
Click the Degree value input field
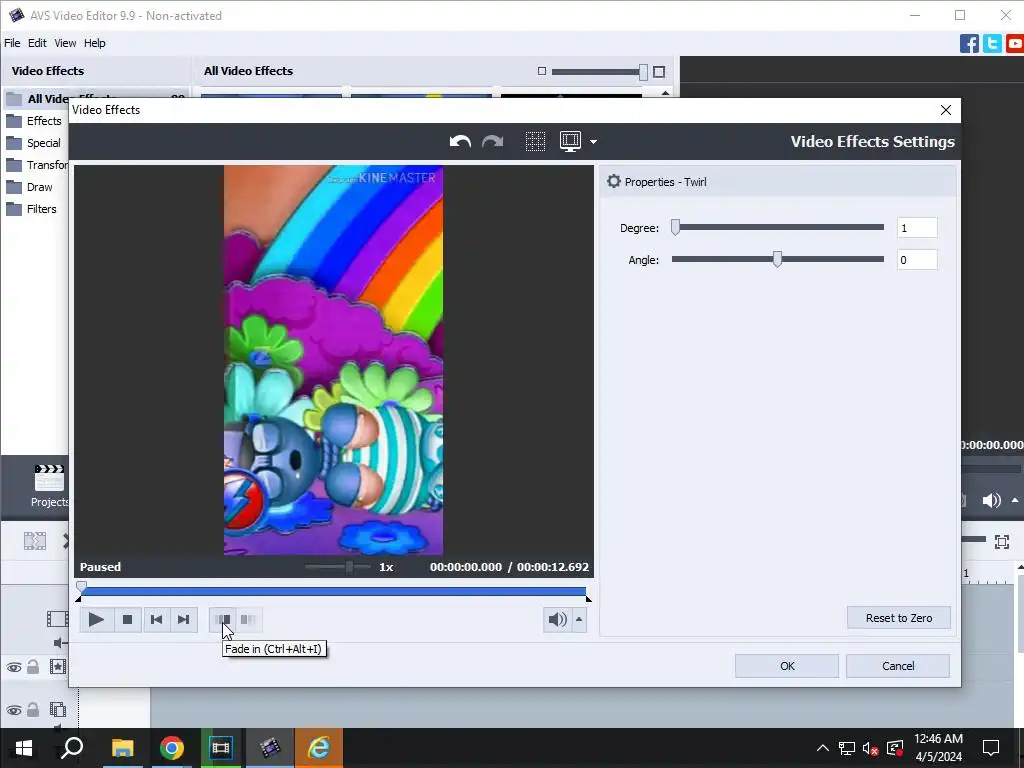coord(917,228)
